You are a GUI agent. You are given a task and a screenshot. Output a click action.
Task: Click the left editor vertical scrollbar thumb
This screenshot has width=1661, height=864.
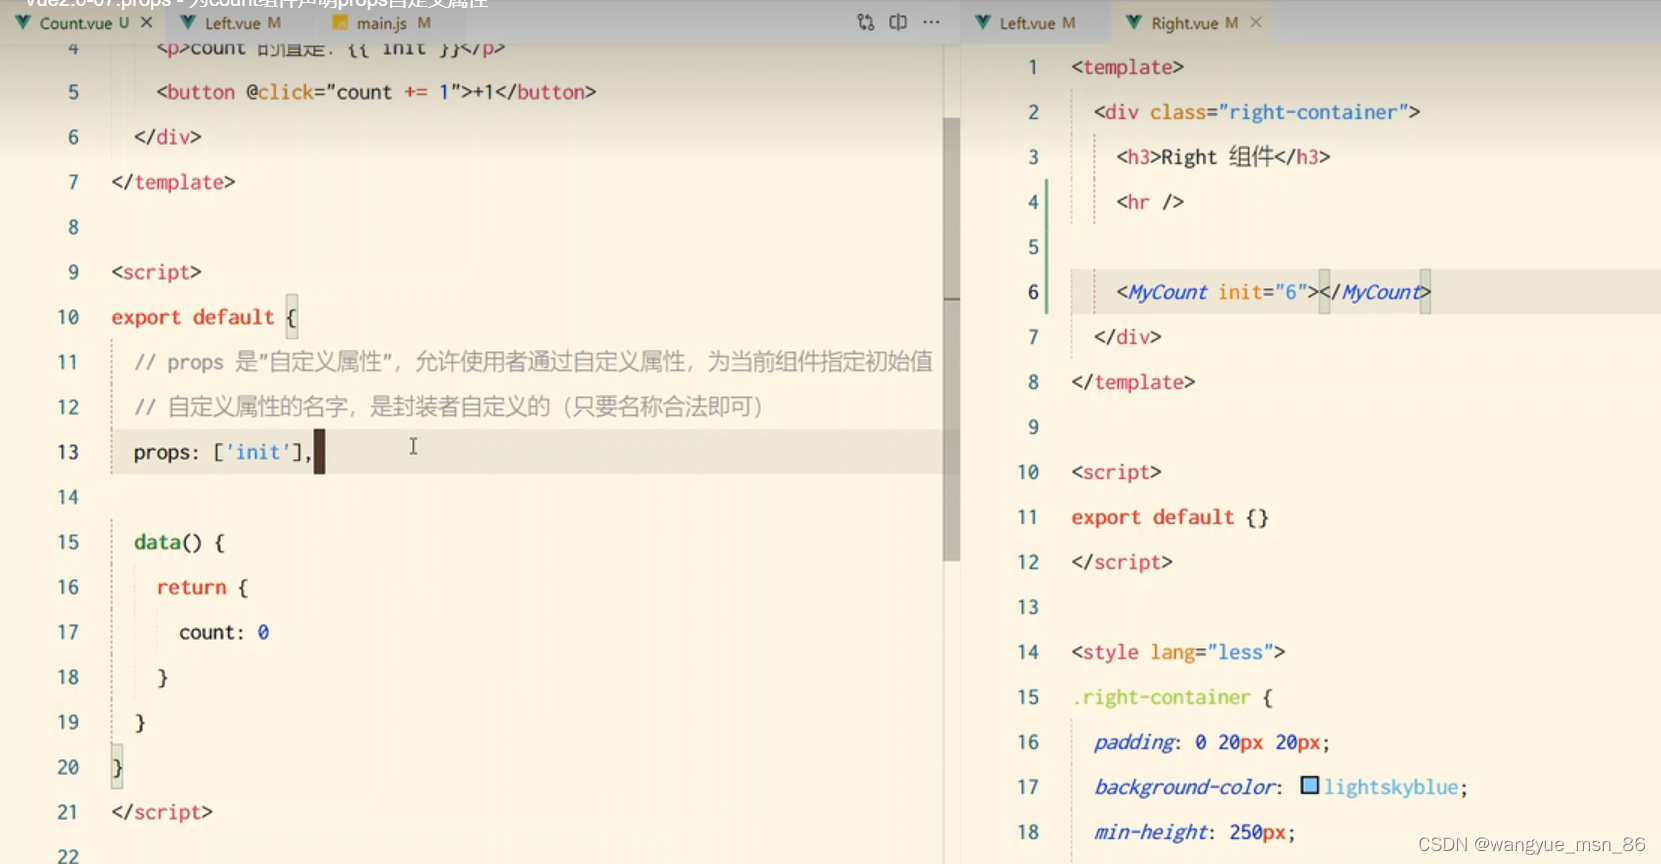pos(951,339)
